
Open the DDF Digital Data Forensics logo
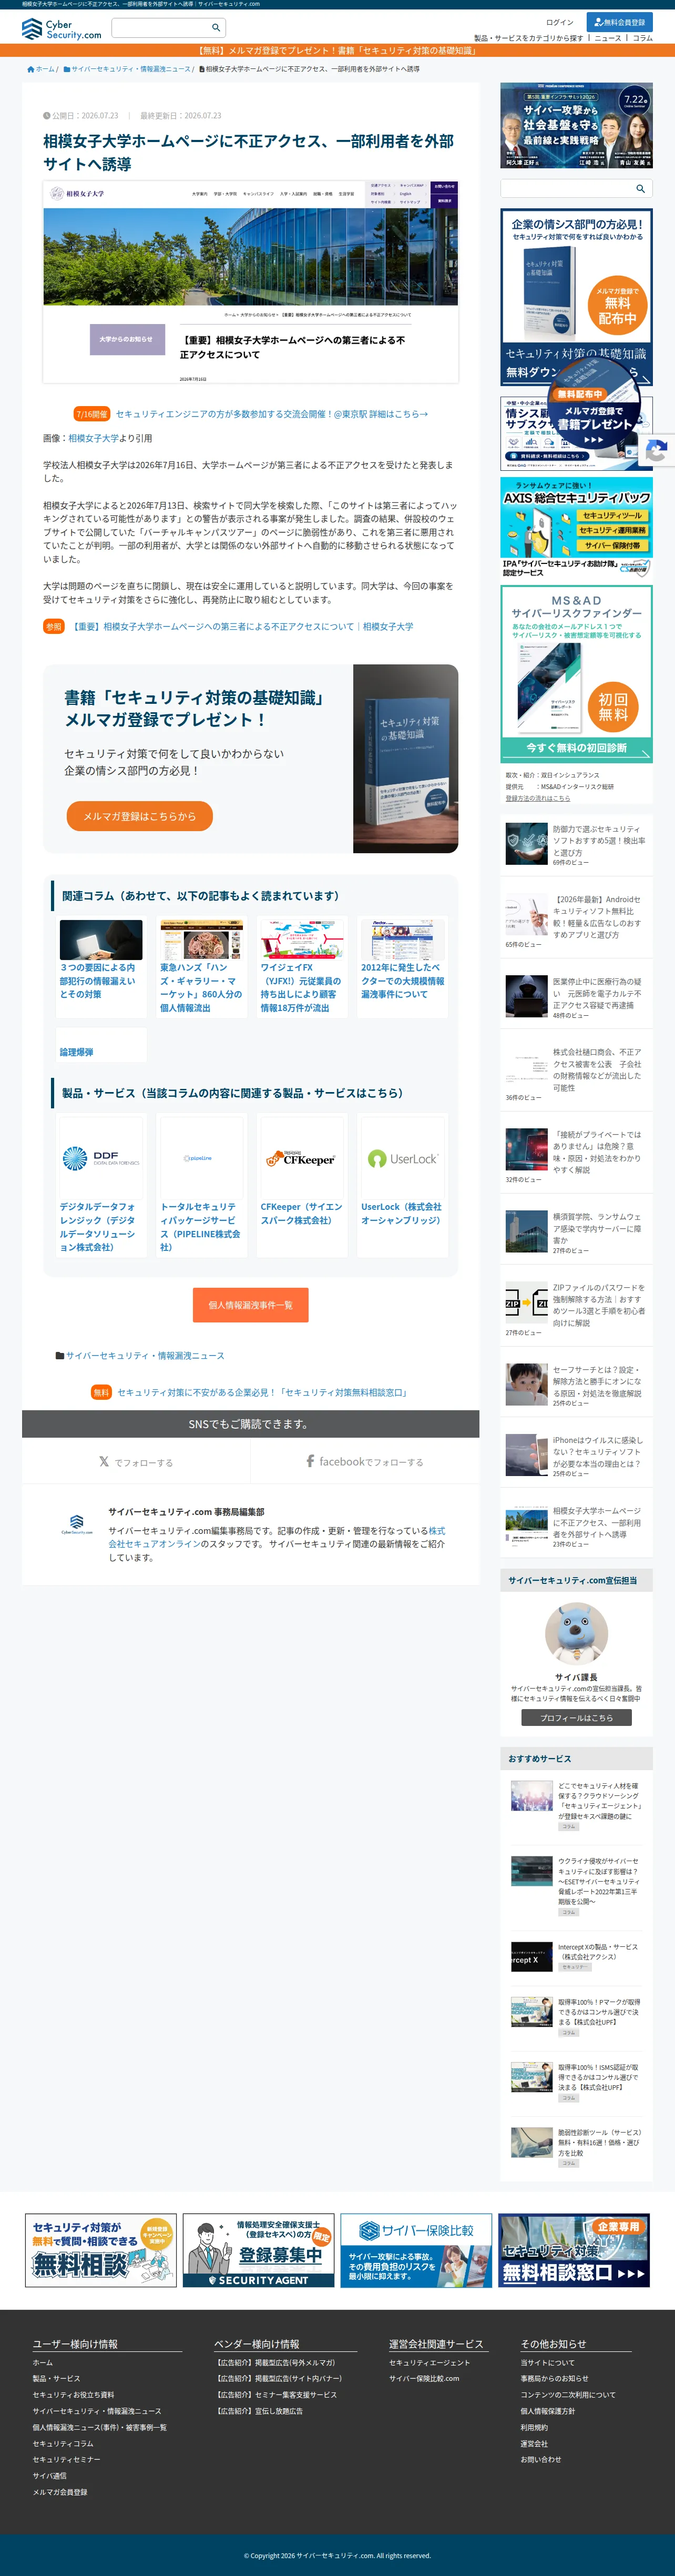[x=101, y=1158]
